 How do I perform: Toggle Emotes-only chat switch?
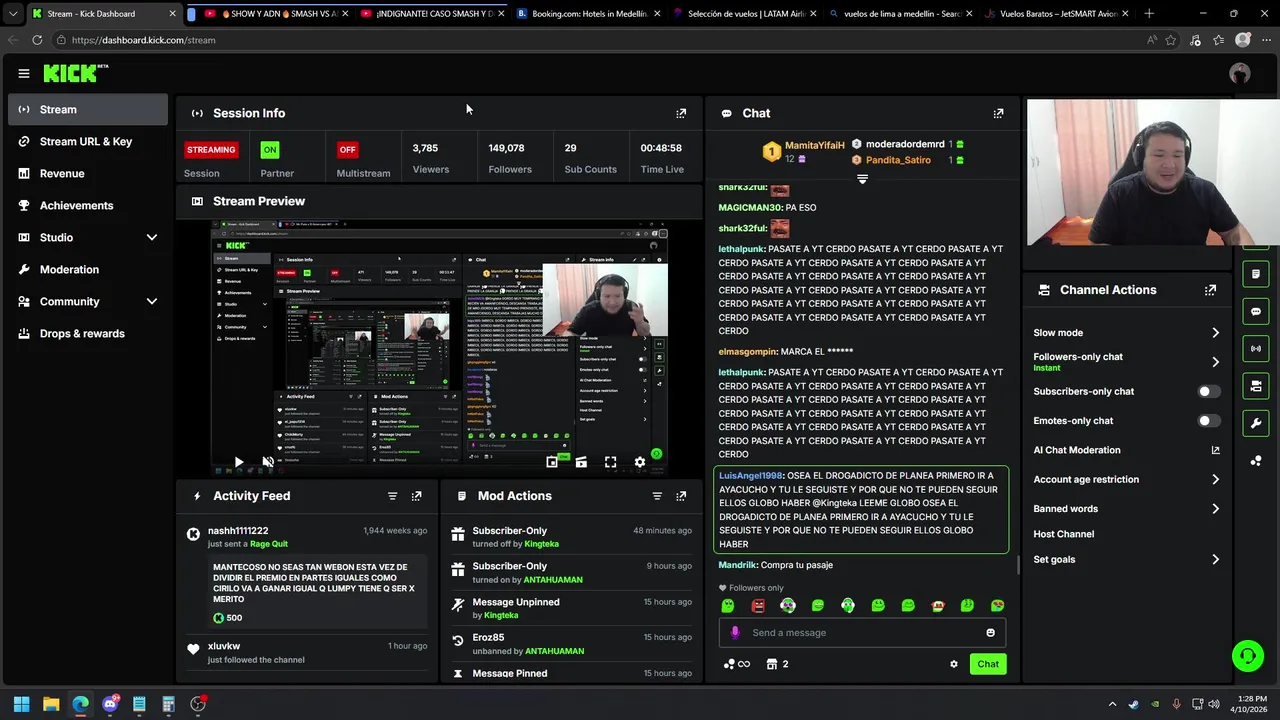[1208, 420]
